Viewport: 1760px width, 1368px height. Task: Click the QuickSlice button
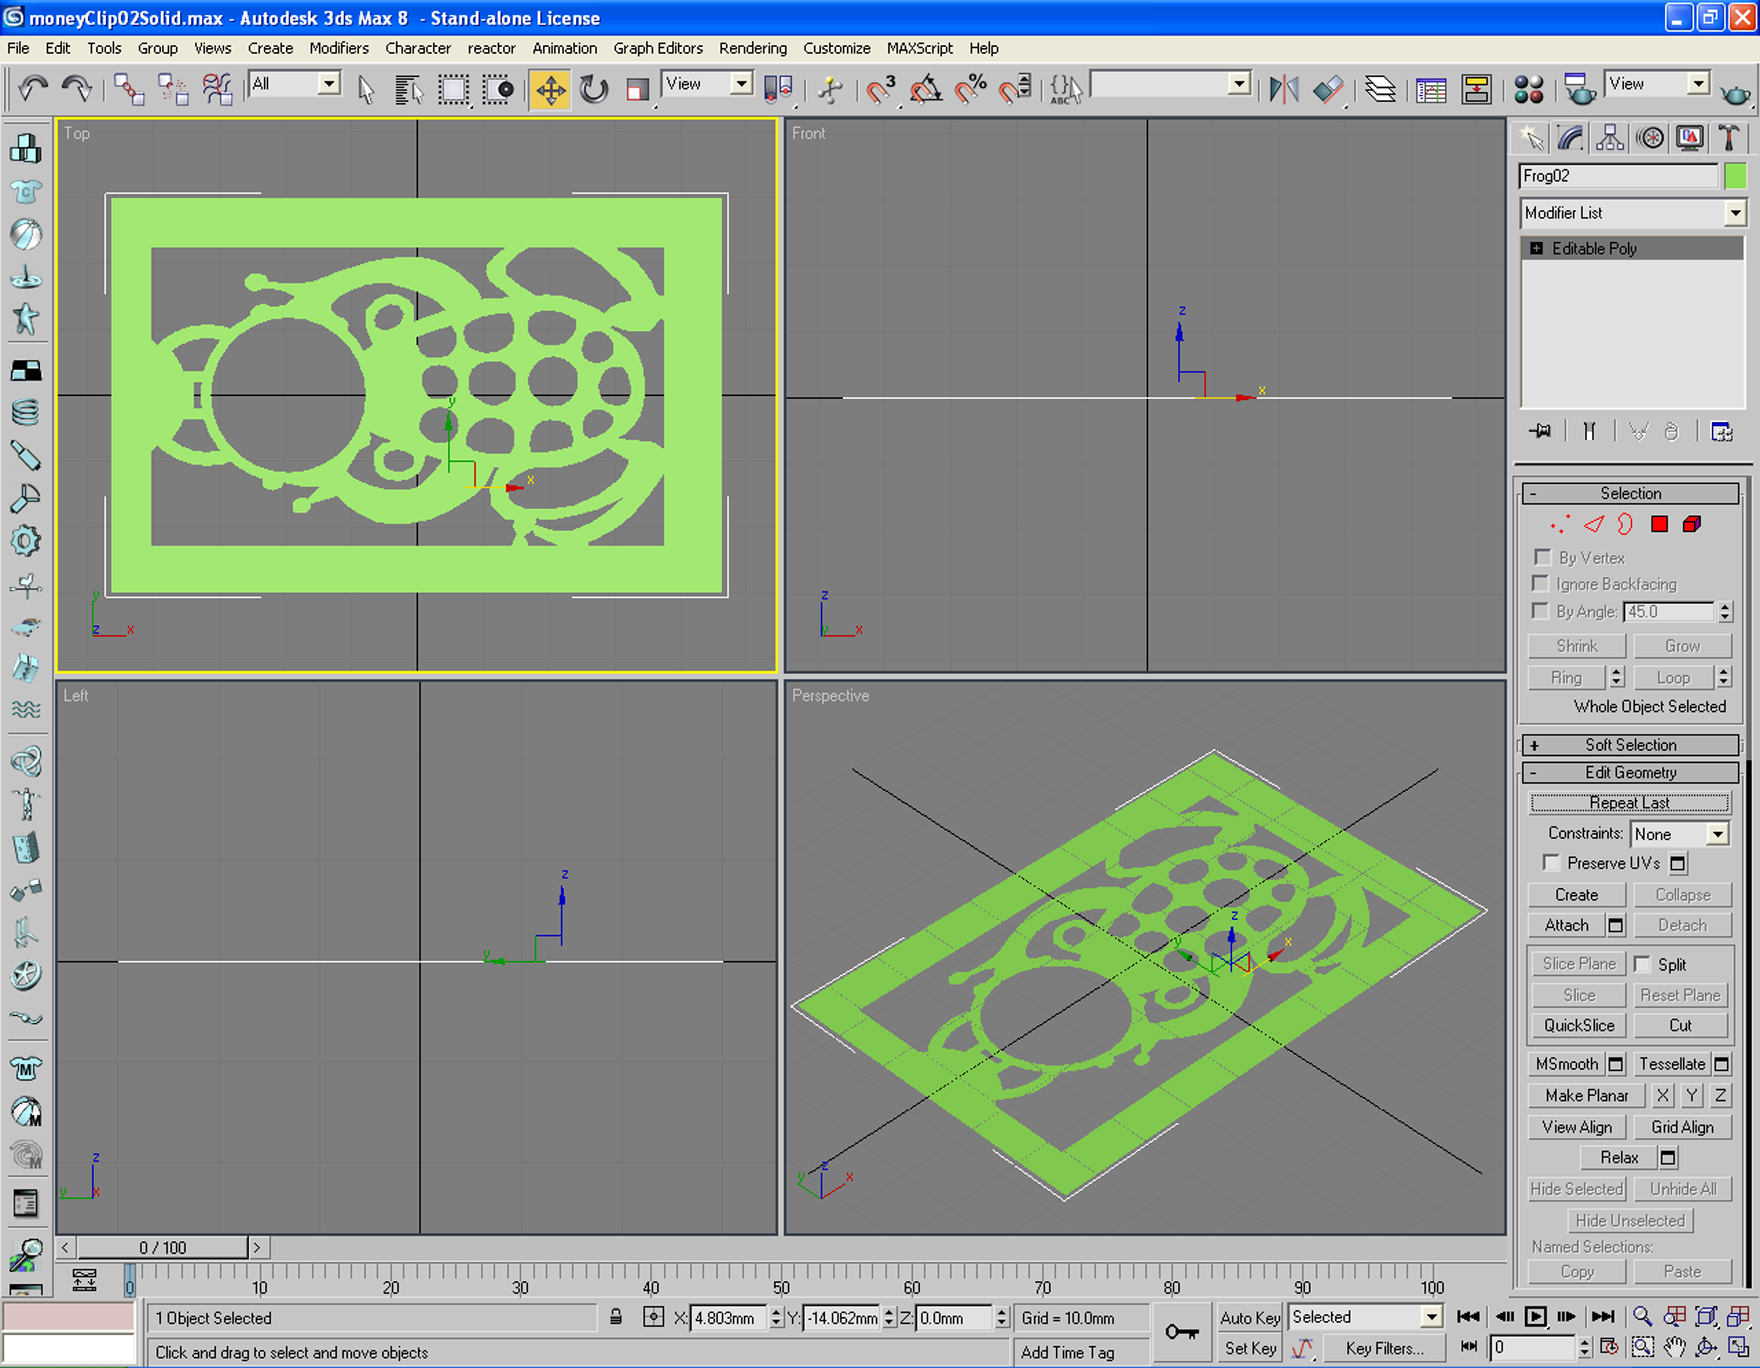tap(1578, 1025)
